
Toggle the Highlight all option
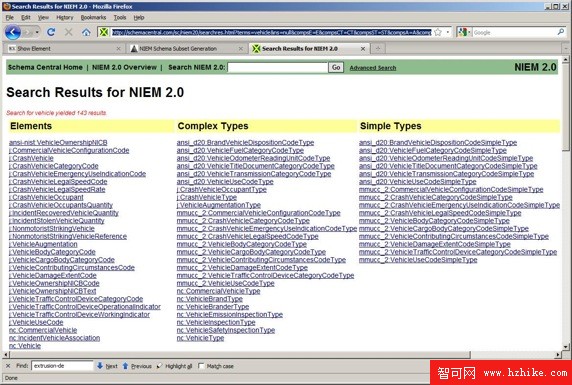pyautogui.click(x=174, y=366)
